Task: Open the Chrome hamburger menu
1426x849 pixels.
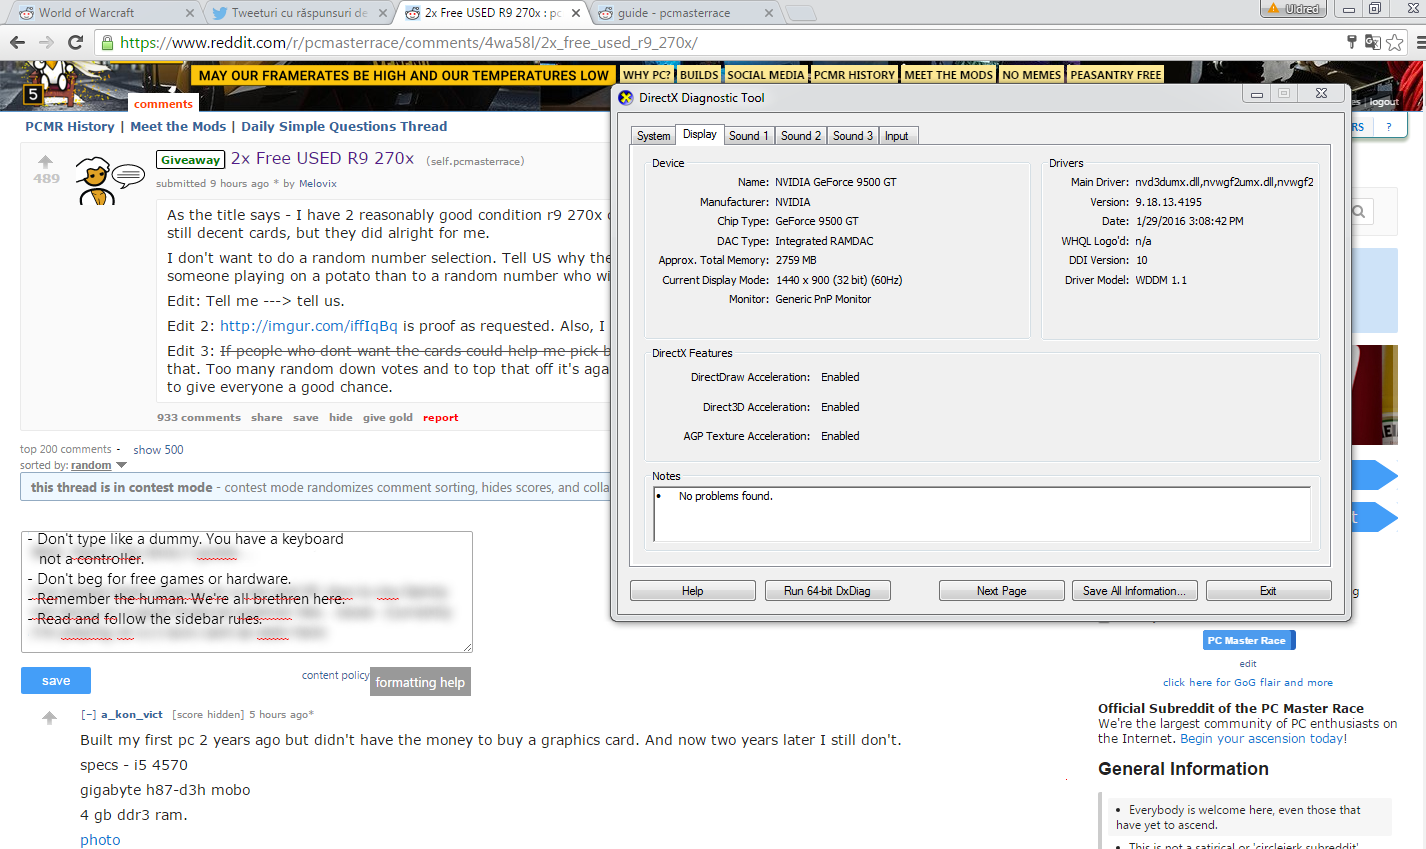Action: [x=1419, y=42]
